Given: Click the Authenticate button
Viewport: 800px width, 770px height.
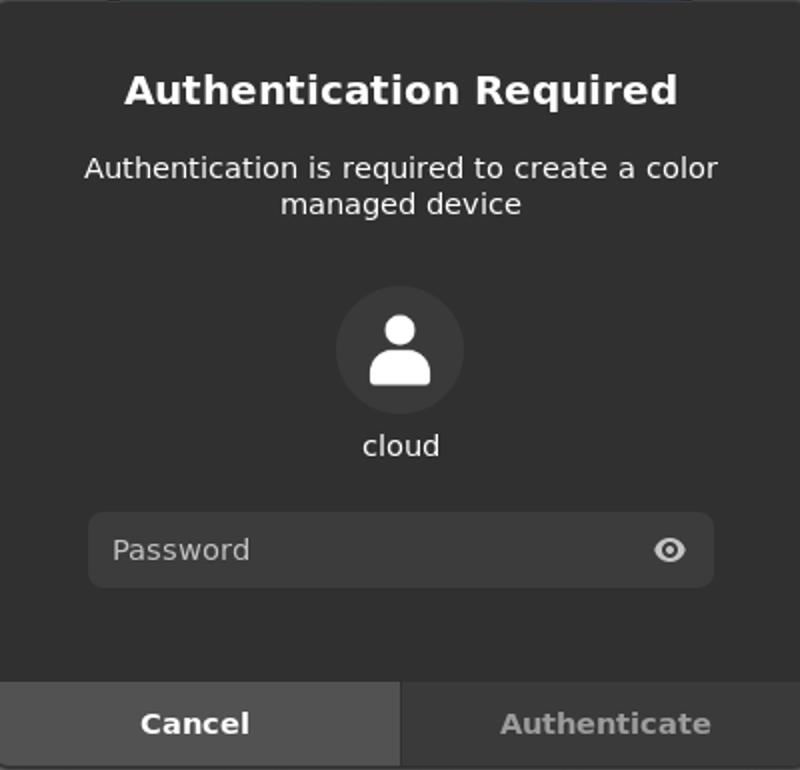Looking at the screenshot, I should [x=604, y=724].
